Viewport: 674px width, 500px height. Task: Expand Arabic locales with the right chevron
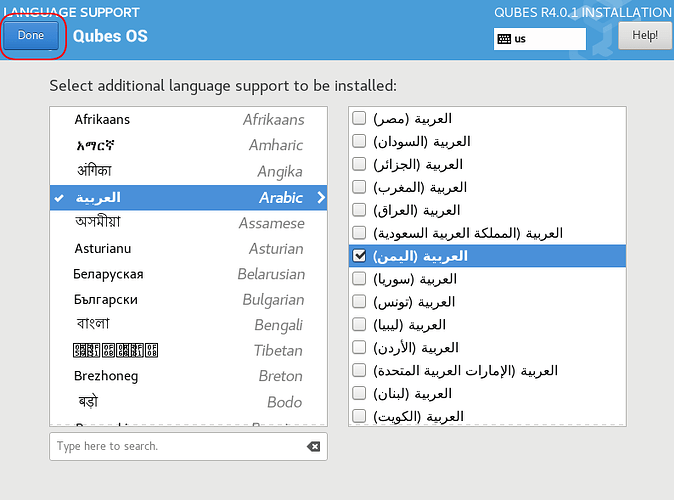click(321, 198)
